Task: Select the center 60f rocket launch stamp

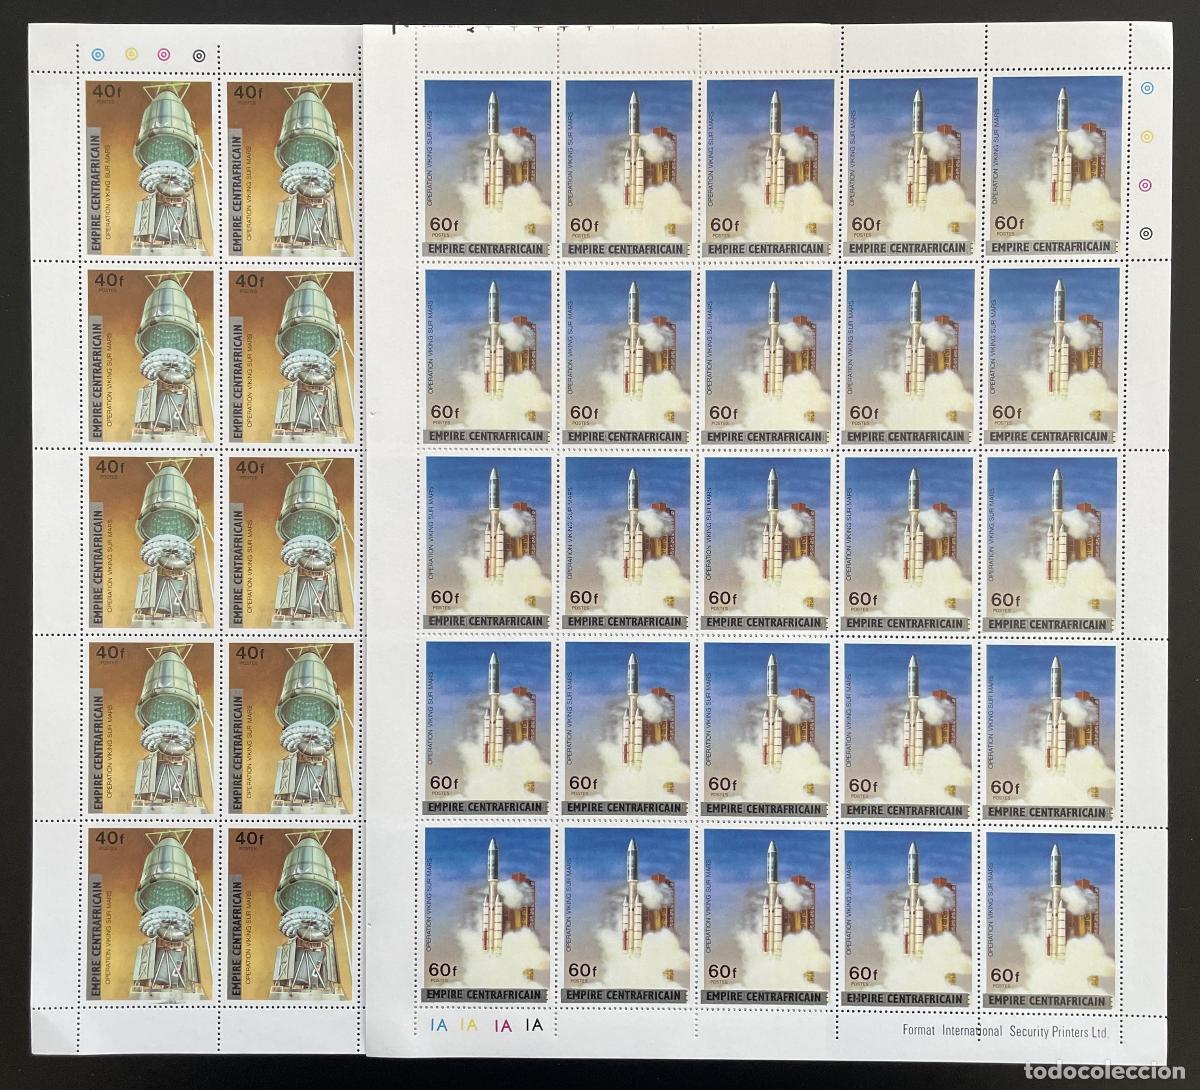Action: [x=770, y=542]
